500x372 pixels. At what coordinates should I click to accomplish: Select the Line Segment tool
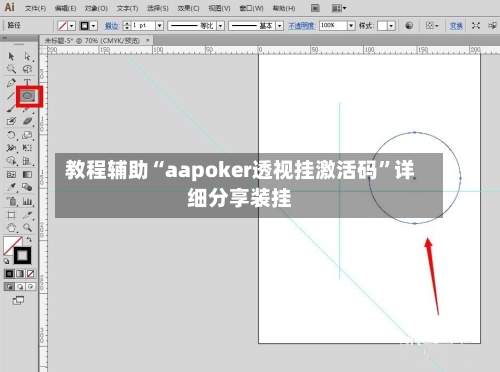tap(11, 96)
